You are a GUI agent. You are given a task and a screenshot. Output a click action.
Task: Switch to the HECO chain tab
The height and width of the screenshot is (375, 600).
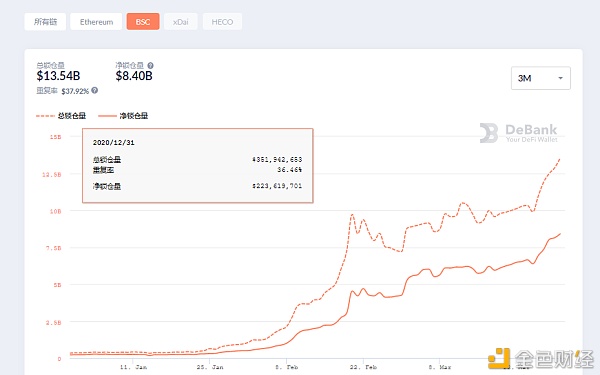222,22
